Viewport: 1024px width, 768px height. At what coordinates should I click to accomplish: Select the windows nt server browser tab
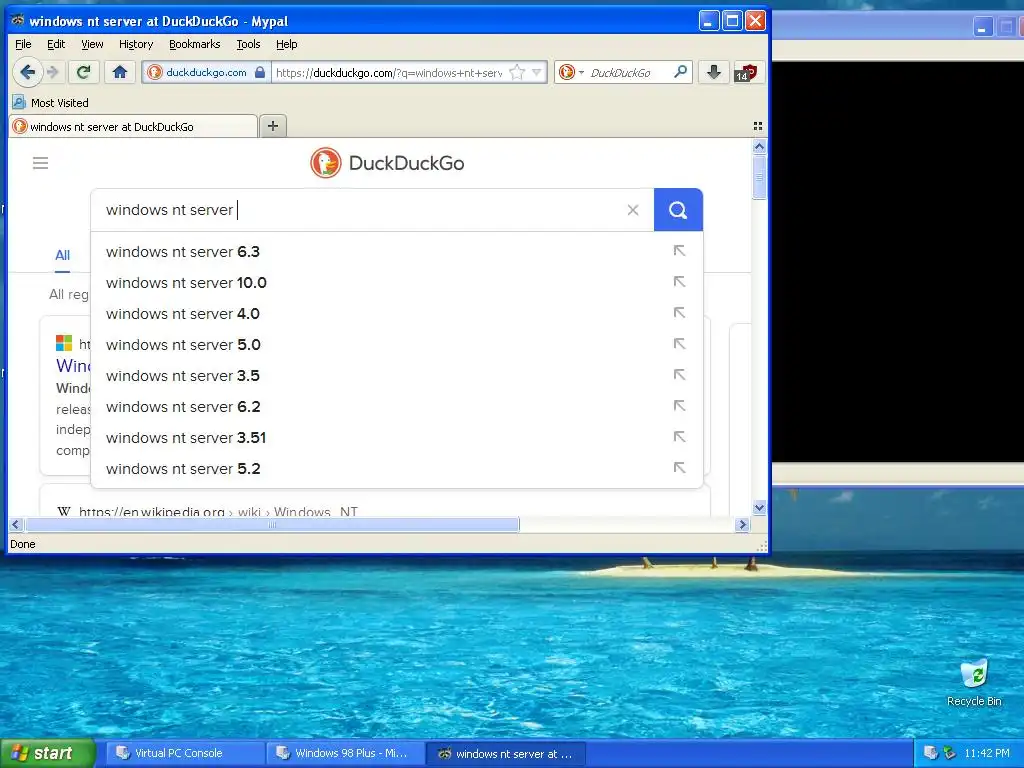tap(133, 127)
